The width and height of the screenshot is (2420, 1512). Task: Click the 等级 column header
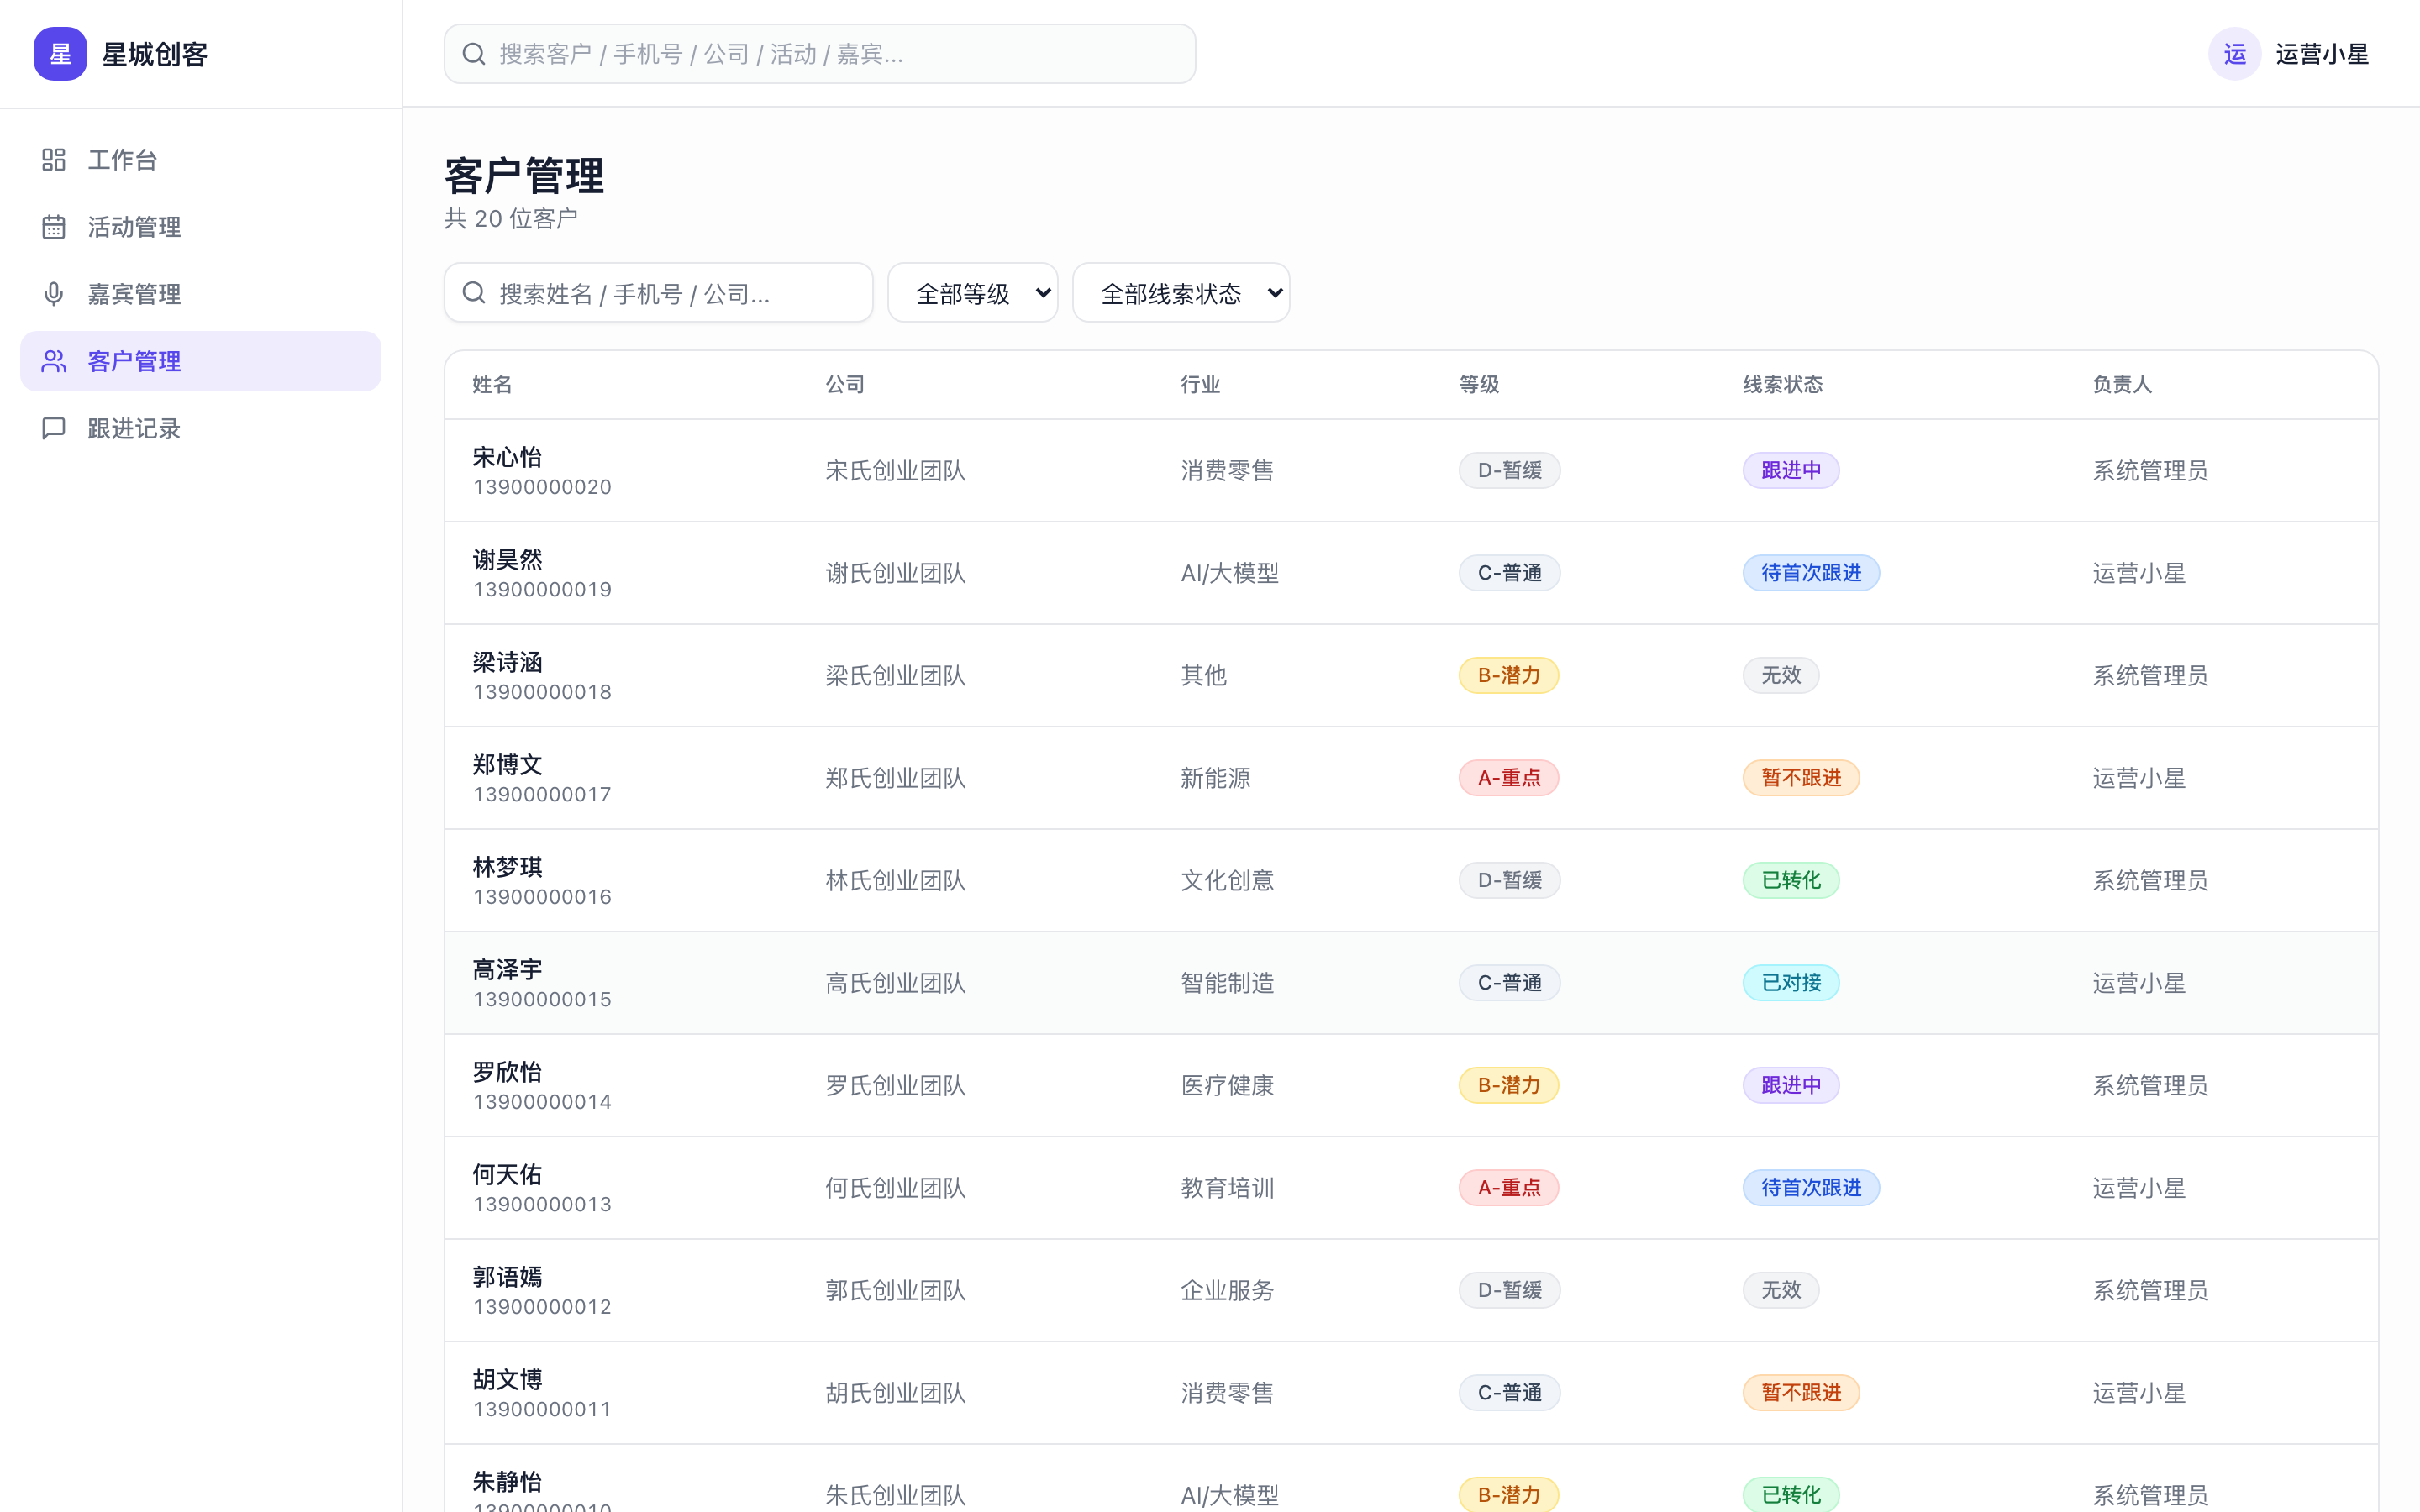click(1479, 384)
